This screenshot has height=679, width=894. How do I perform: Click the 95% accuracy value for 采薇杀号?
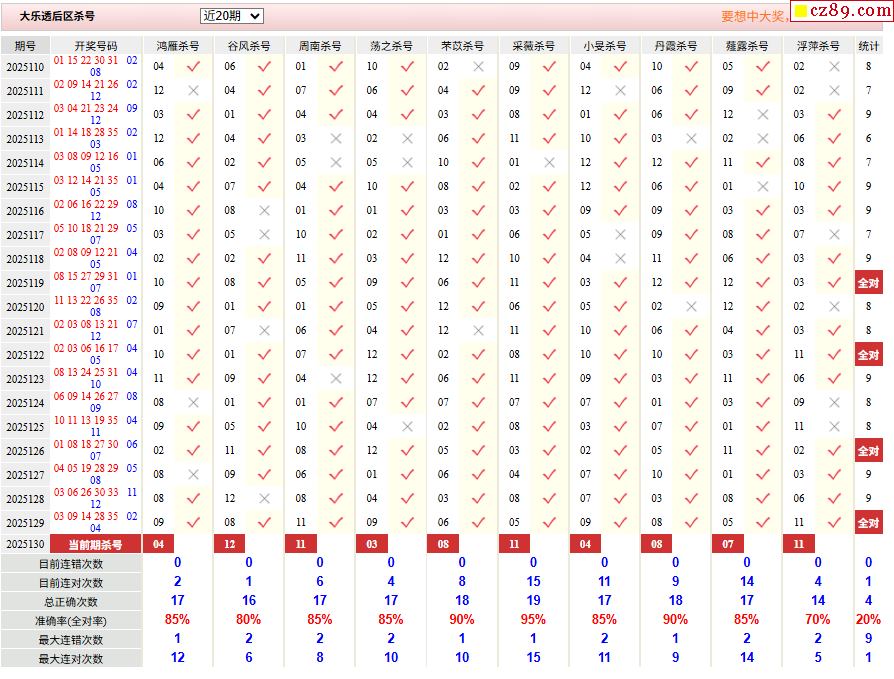tap(533, 620)
